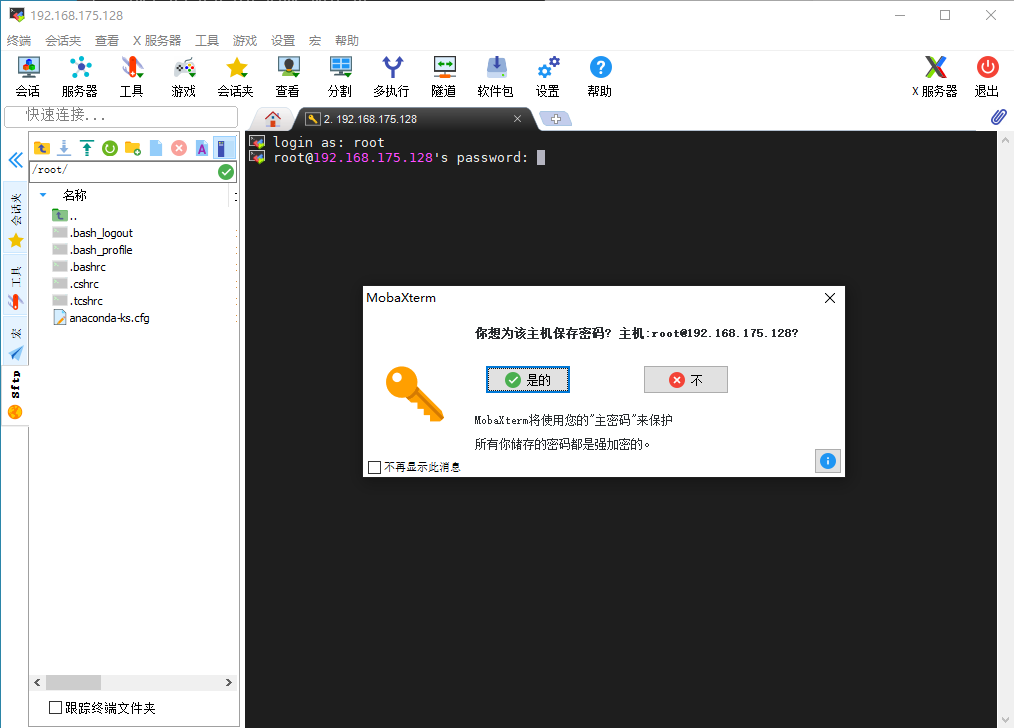The image size is (1014, 728).
Task: Click the blue info icon in dialog
Action: point(828,461)
